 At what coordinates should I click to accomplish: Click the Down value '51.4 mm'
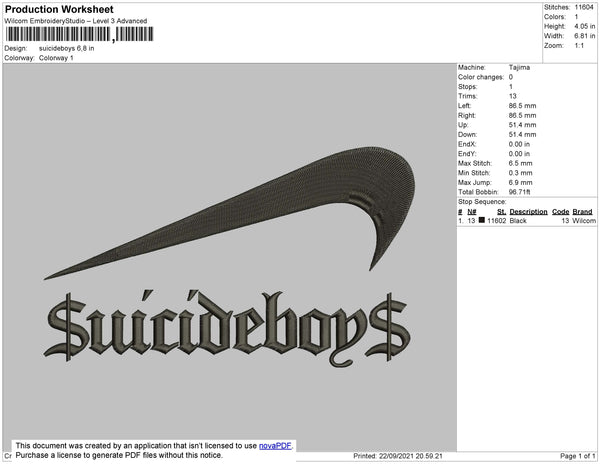point(522,134)
